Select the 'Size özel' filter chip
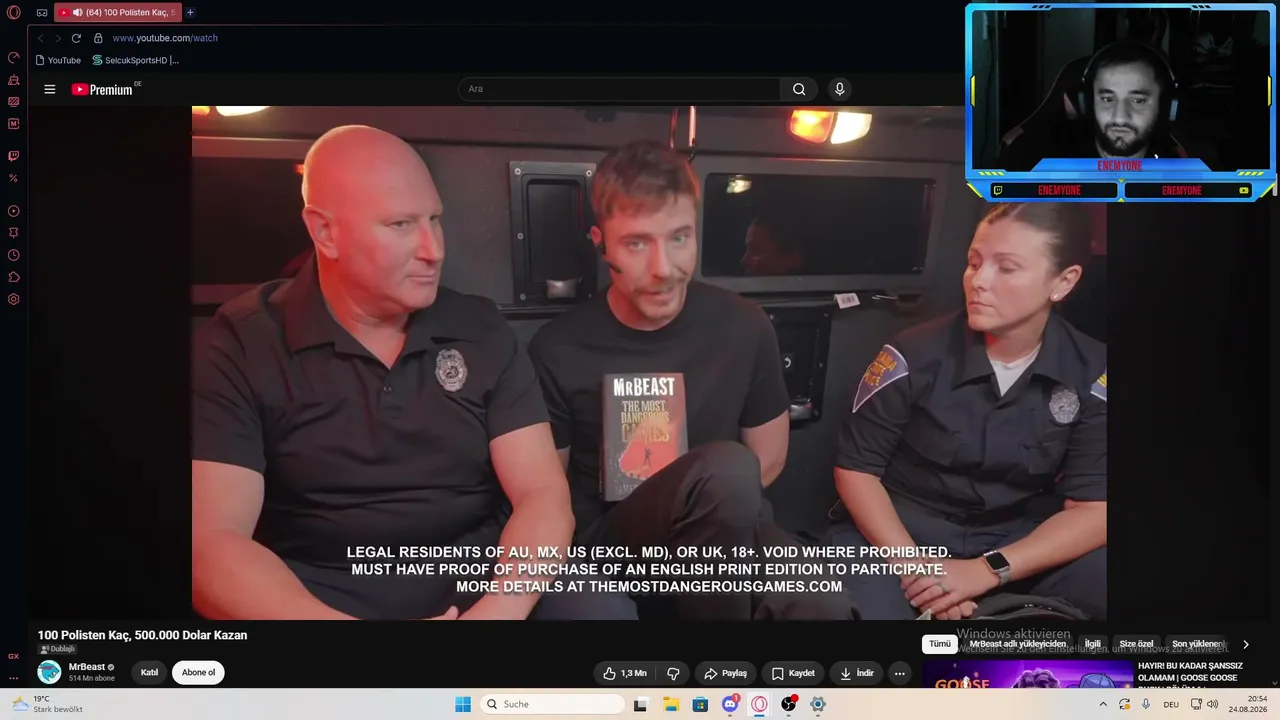The width and height of the screenshot is (1280, 720). point(1136,644)
